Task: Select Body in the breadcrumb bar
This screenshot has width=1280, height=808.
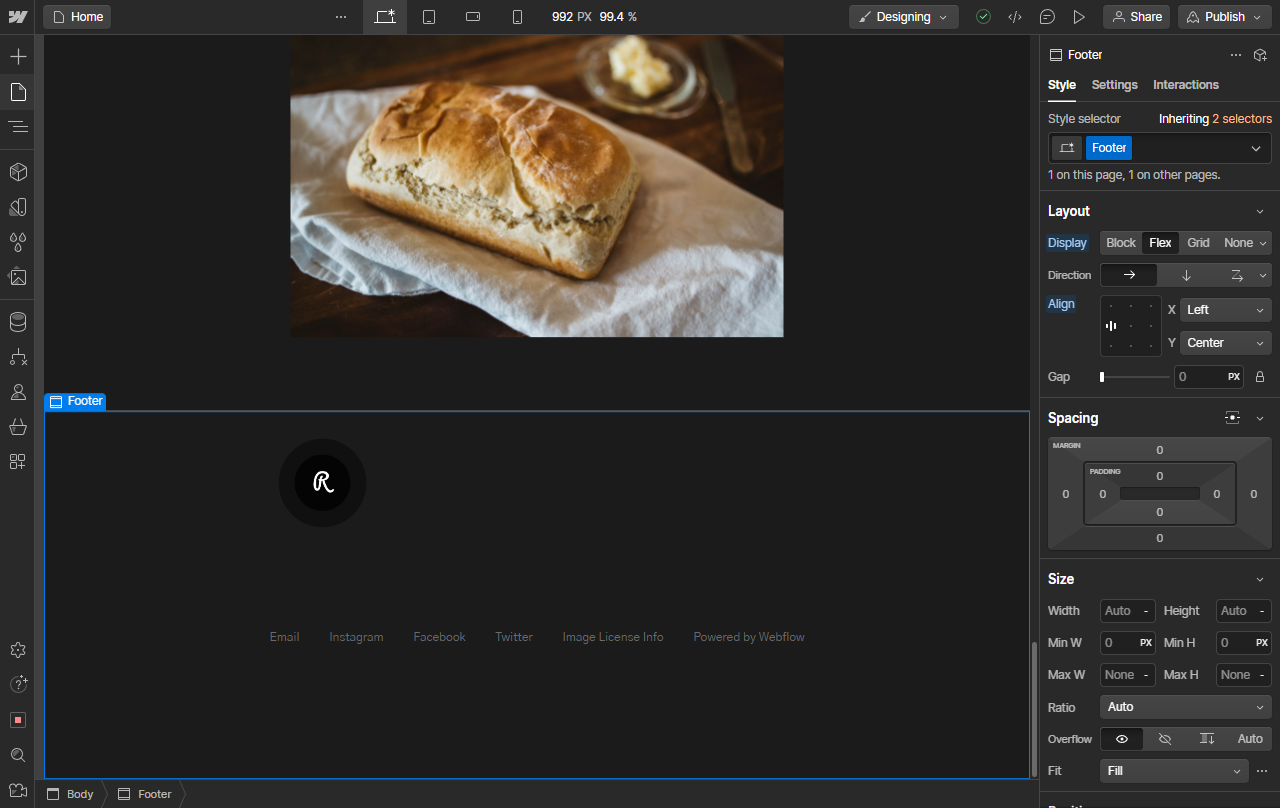Action: tap(71, 794)
